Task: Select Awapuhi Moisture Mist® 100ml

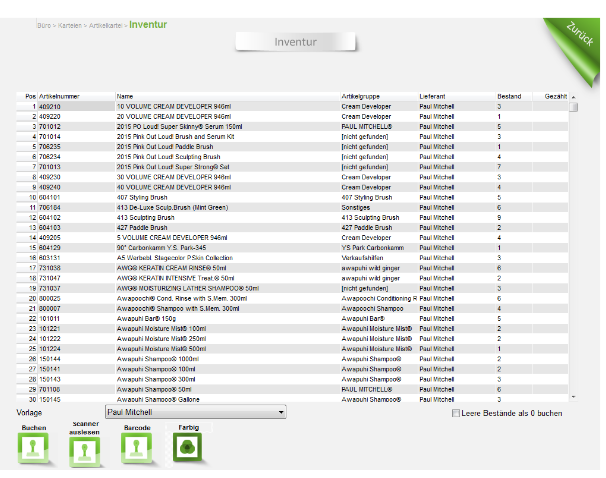Action: click(162, 328)
